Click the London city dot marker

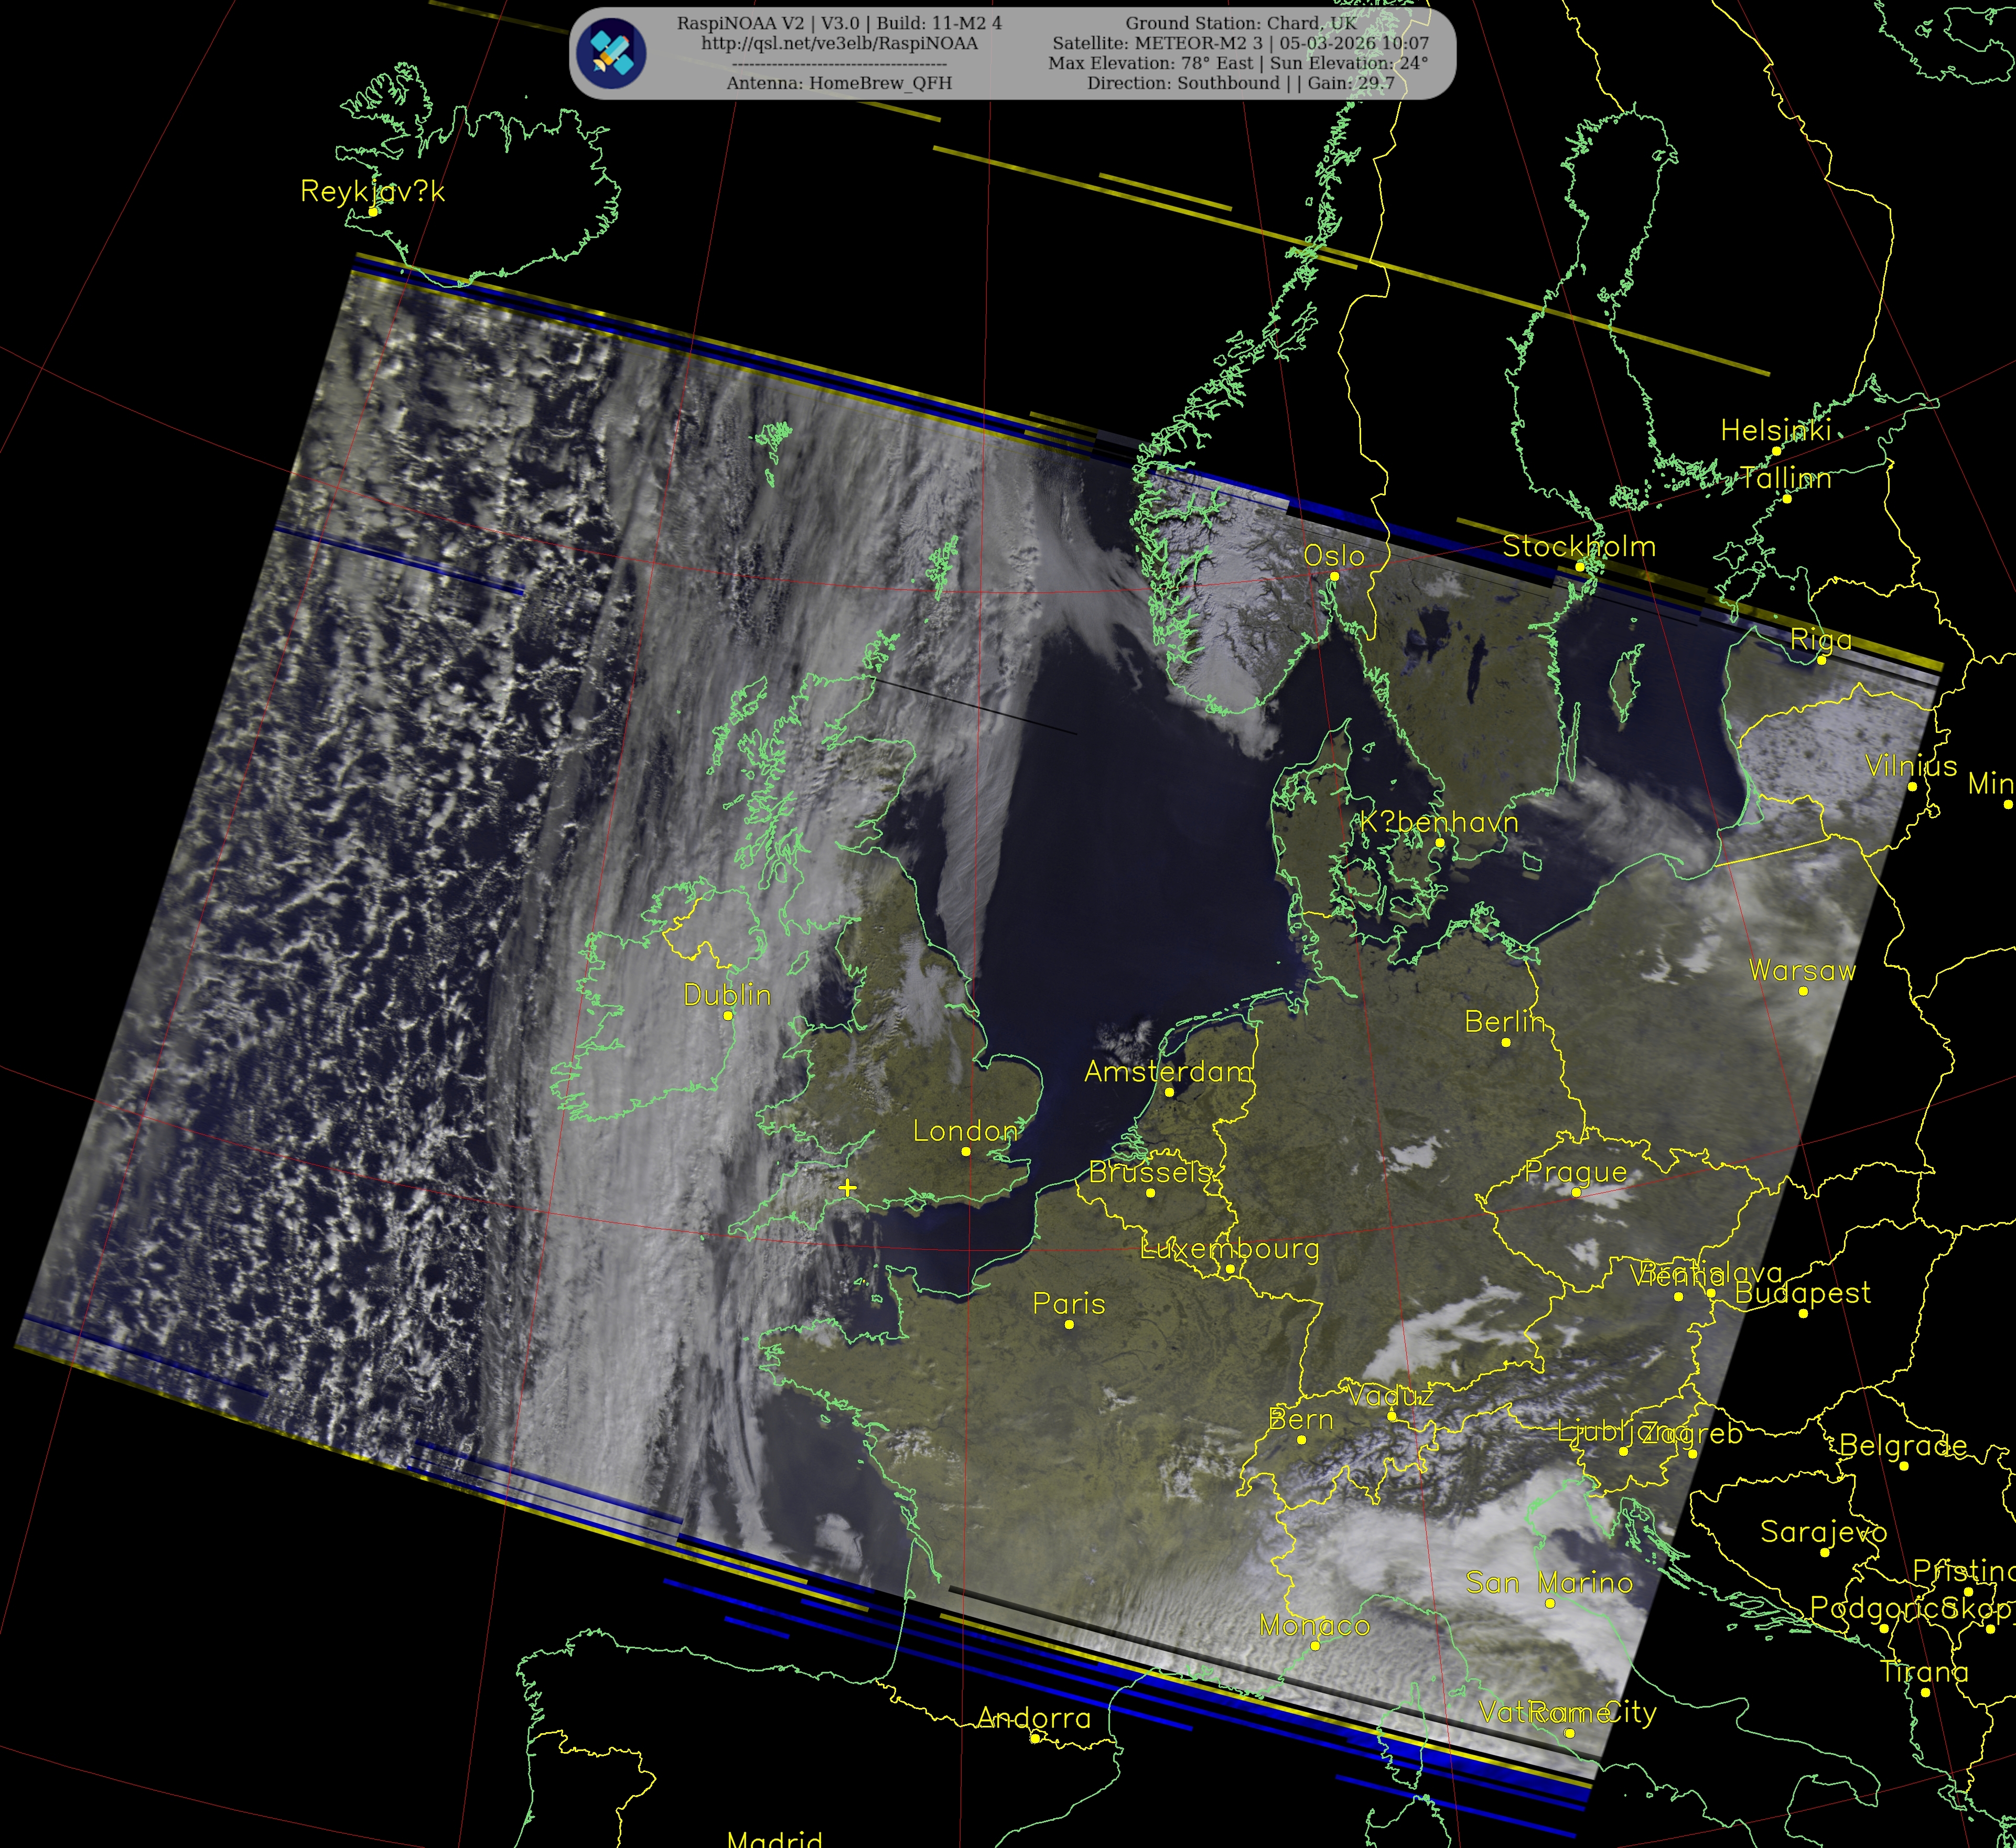[x=965, y=1151]
